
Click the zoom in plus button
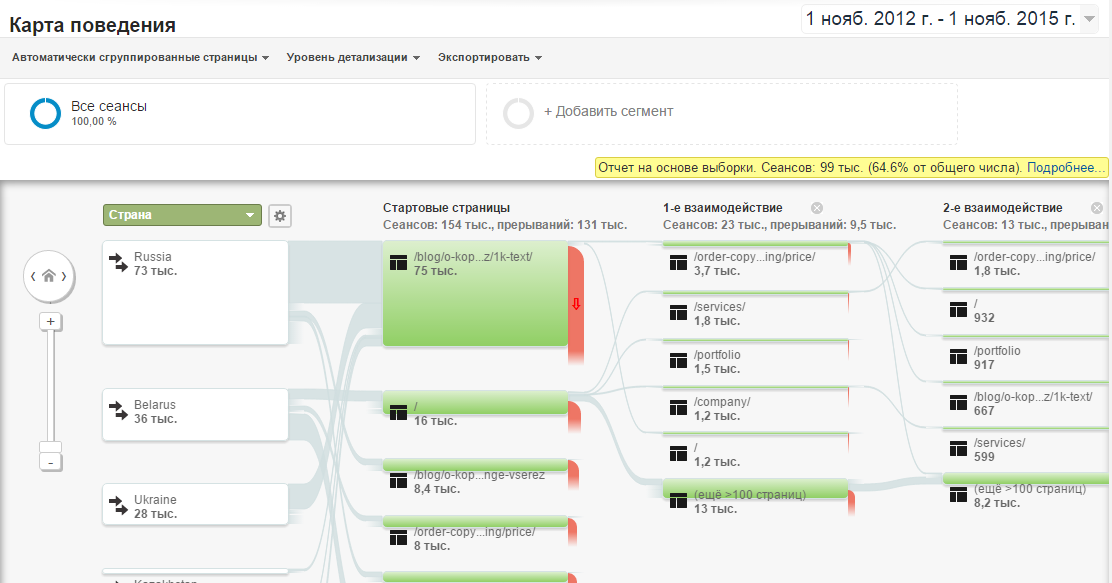[50, 321]
